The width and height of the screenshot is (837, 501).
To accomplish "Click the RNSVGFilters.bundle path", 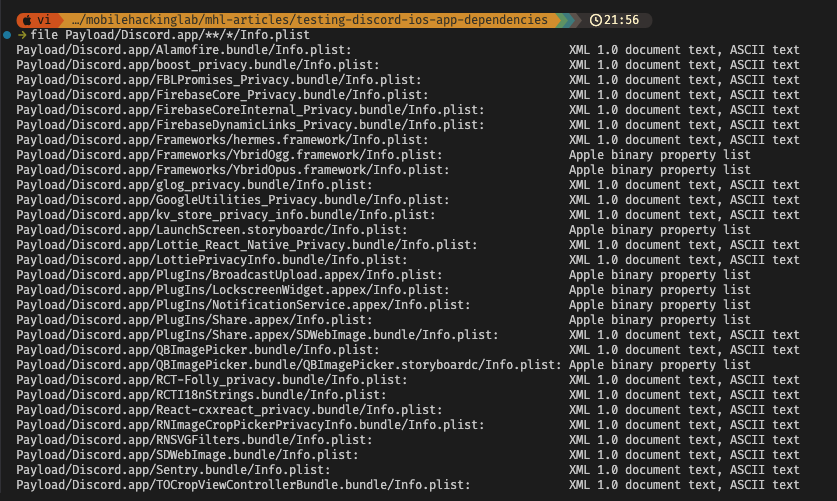I will (x=194, y=440).
